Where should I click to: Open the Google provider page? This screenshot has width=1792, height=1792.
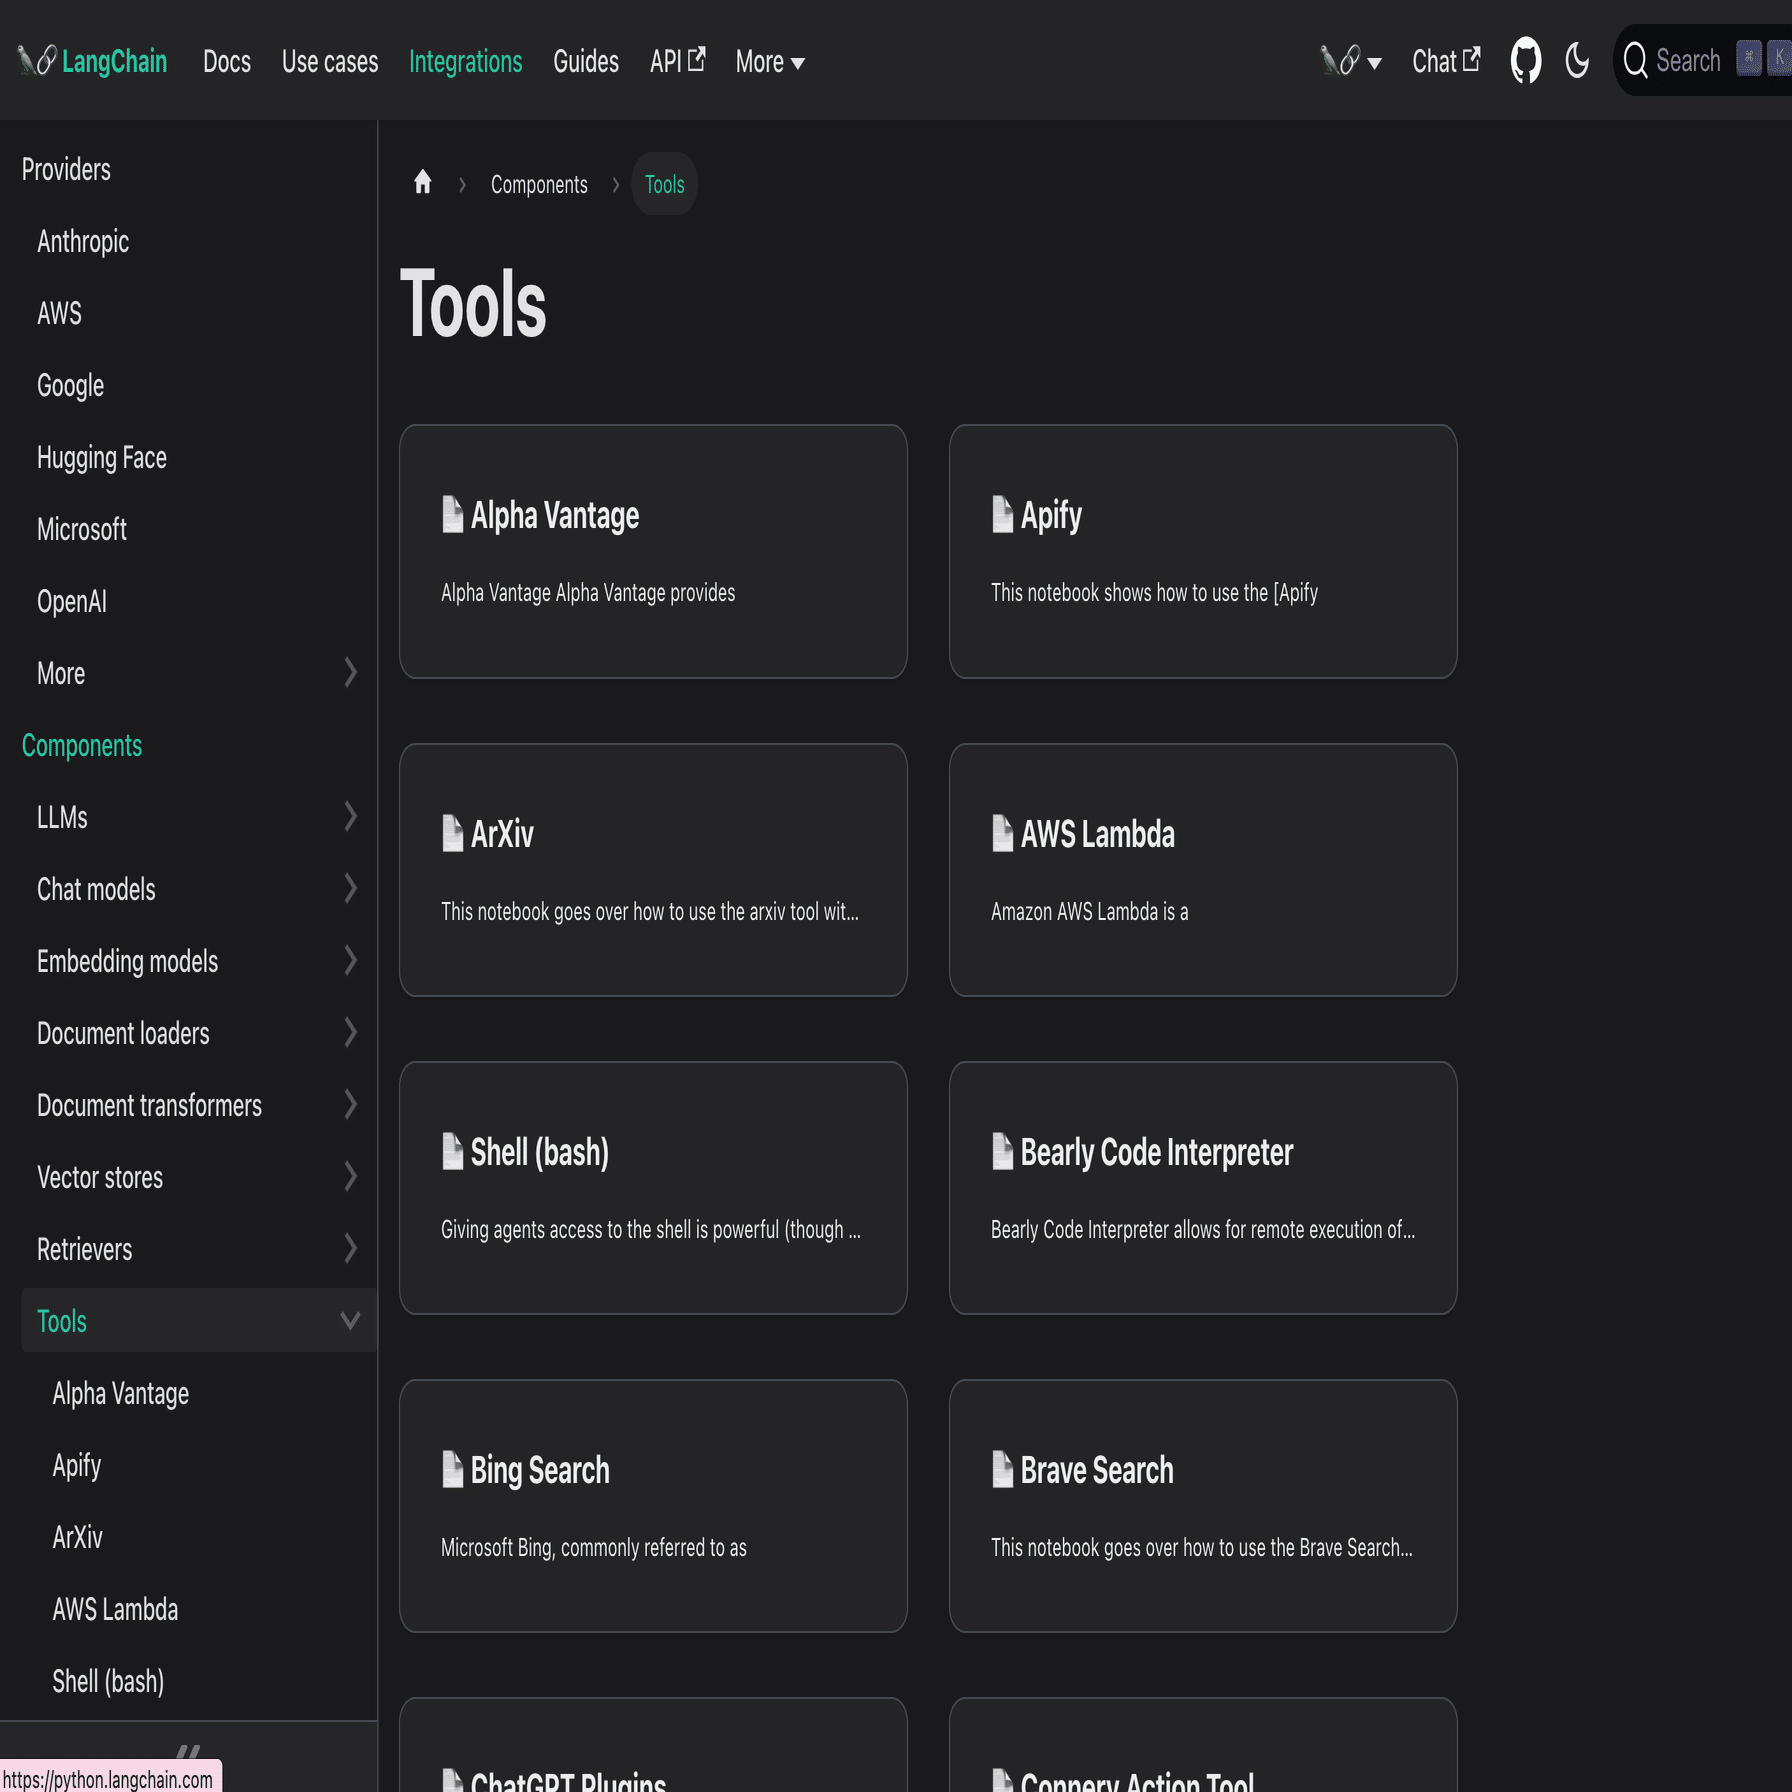pyautogui.click(x=70, y=385)
